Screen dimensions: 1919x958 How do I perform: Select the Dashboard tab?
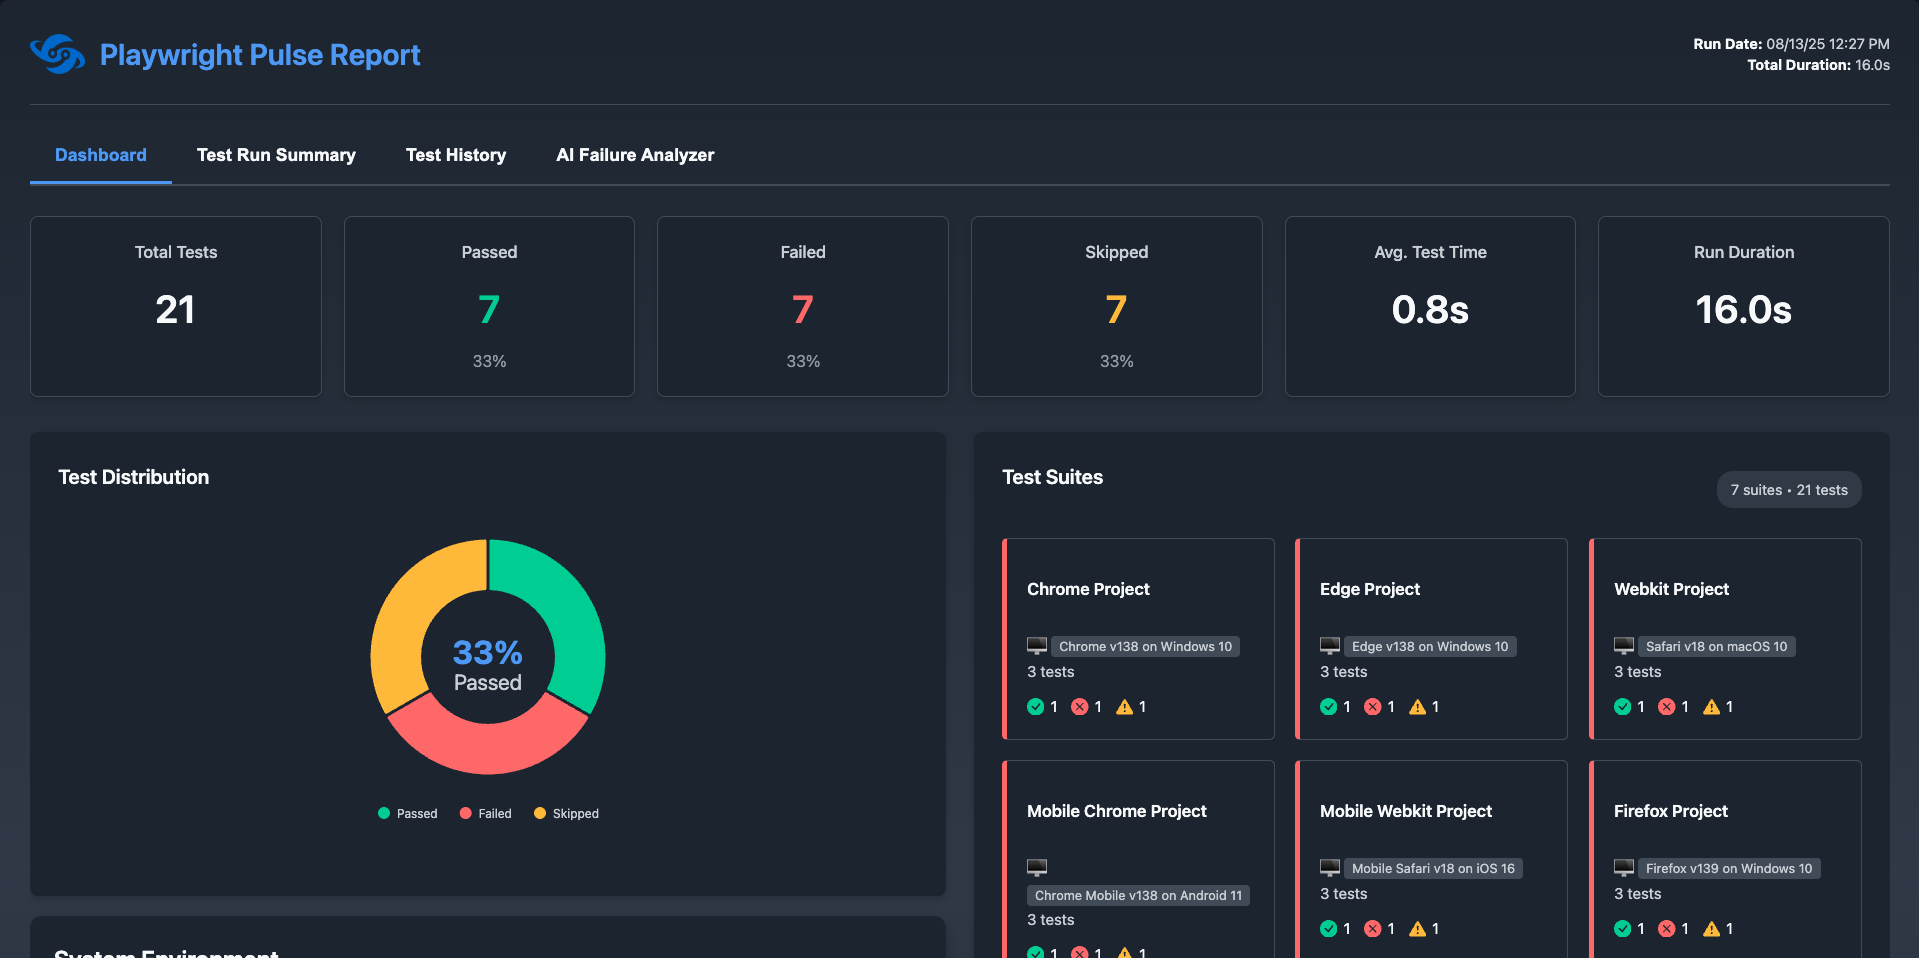pyautogui.click(x=101, y=155)
